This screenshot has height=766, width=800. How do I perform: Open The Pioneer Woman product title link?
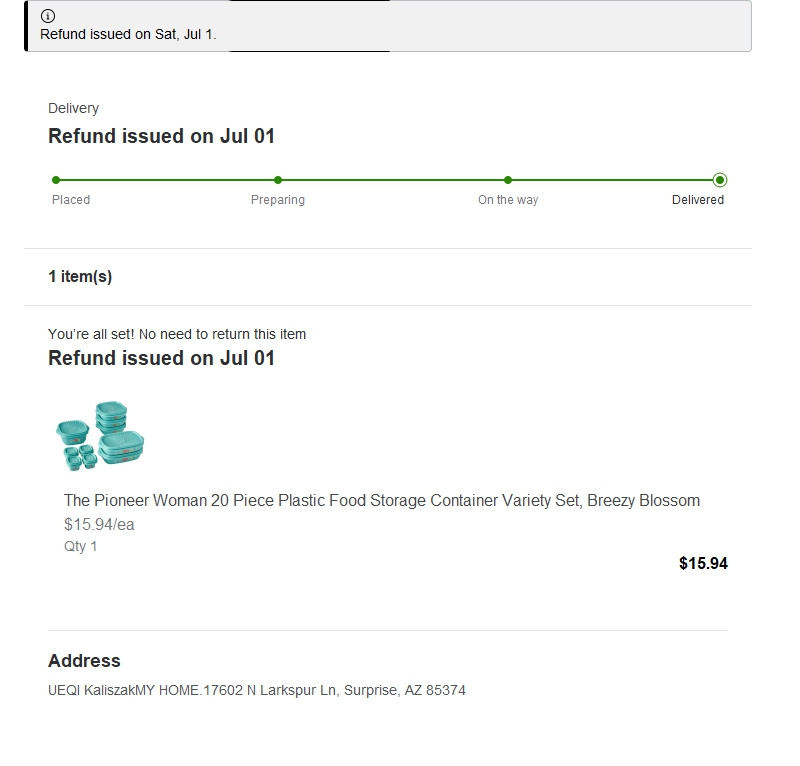tap(381, 500)
